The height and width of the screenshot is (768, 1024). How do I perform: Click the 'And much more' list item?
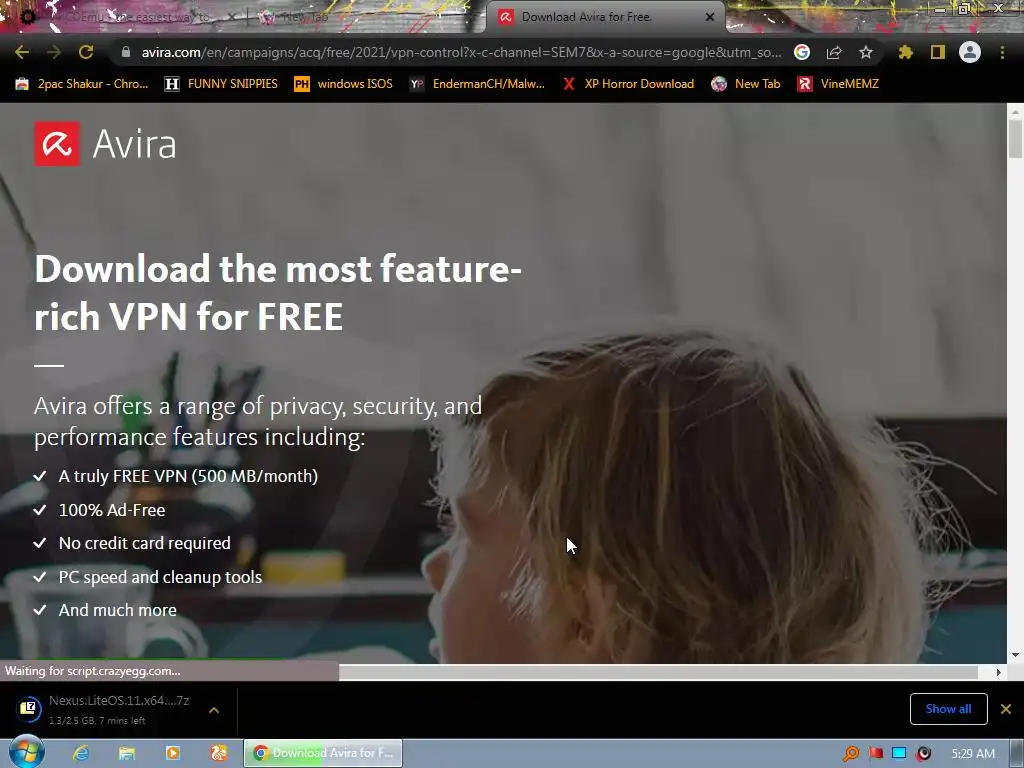click(x=118, y=610)
